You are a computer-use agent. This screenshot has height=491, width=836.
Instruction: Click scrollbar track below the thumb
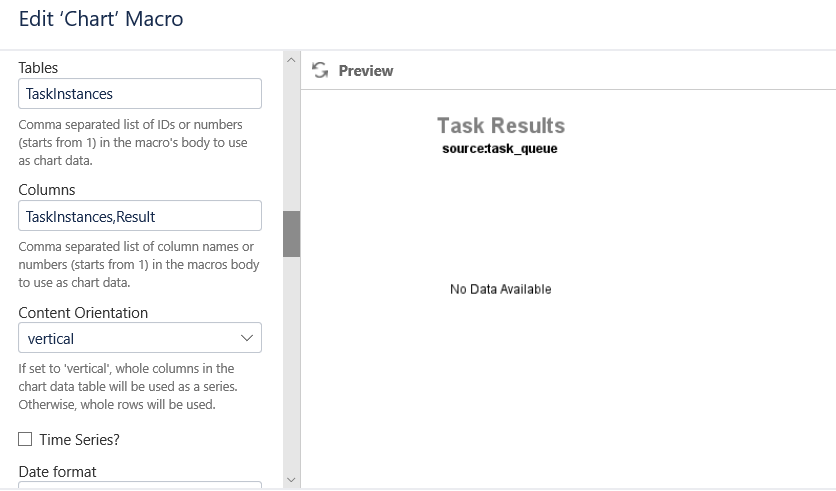291,365
